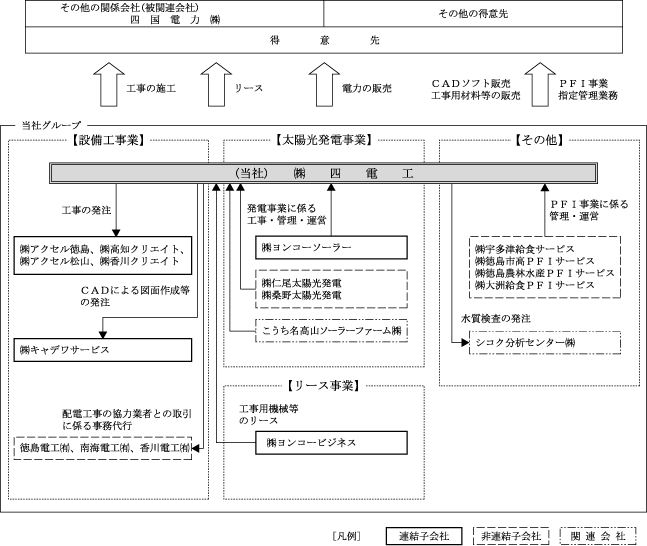The image size is (647, 546).
Task: Click the ㈱大洲給食PFIサービス entry
Action: [534, 285]
